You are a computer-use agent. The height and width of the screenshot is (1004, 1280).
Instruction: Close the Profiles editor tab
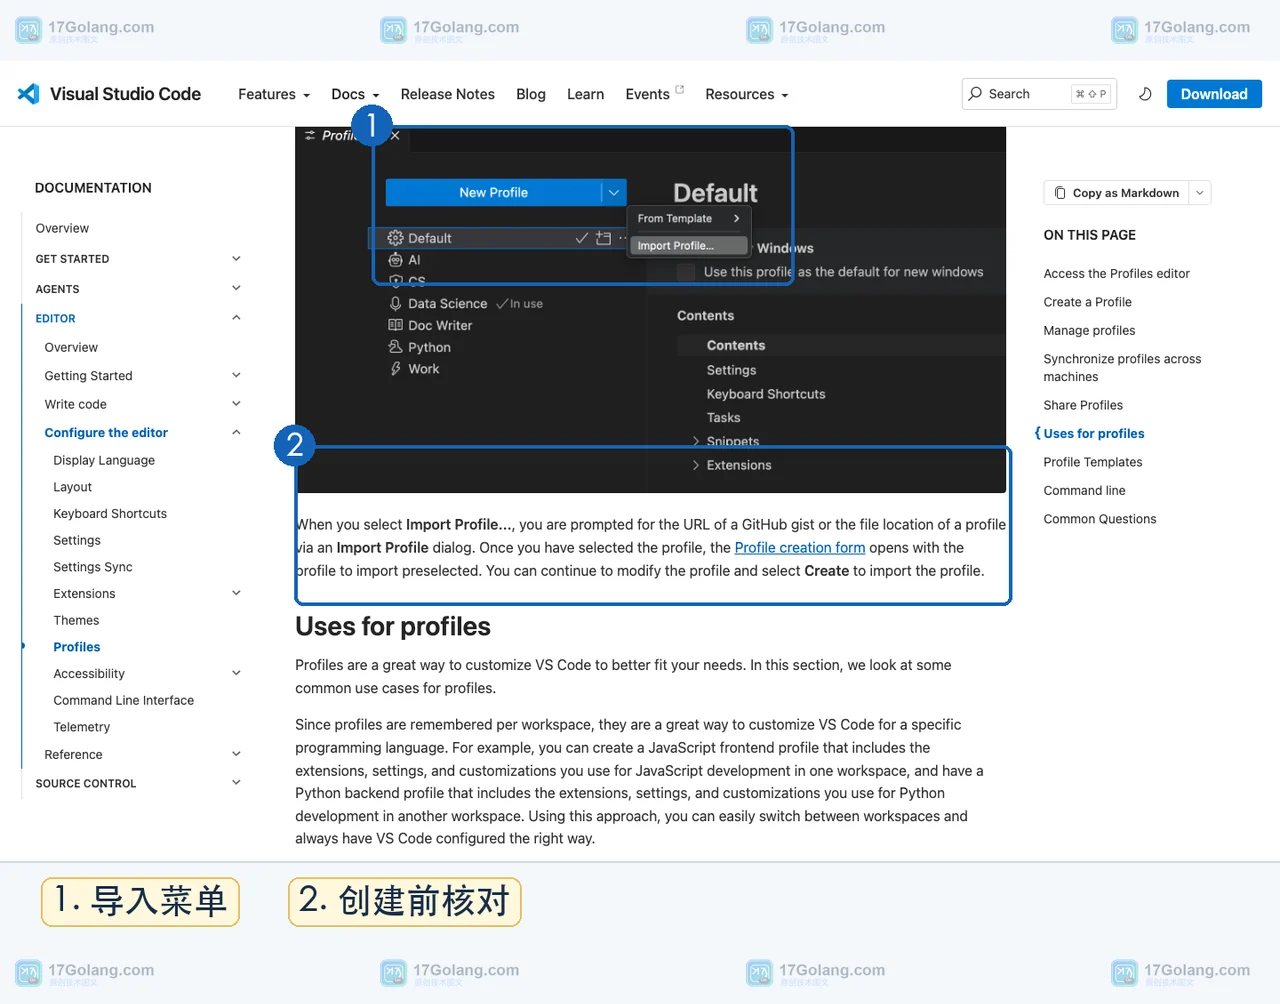click(x=395, y=136)
